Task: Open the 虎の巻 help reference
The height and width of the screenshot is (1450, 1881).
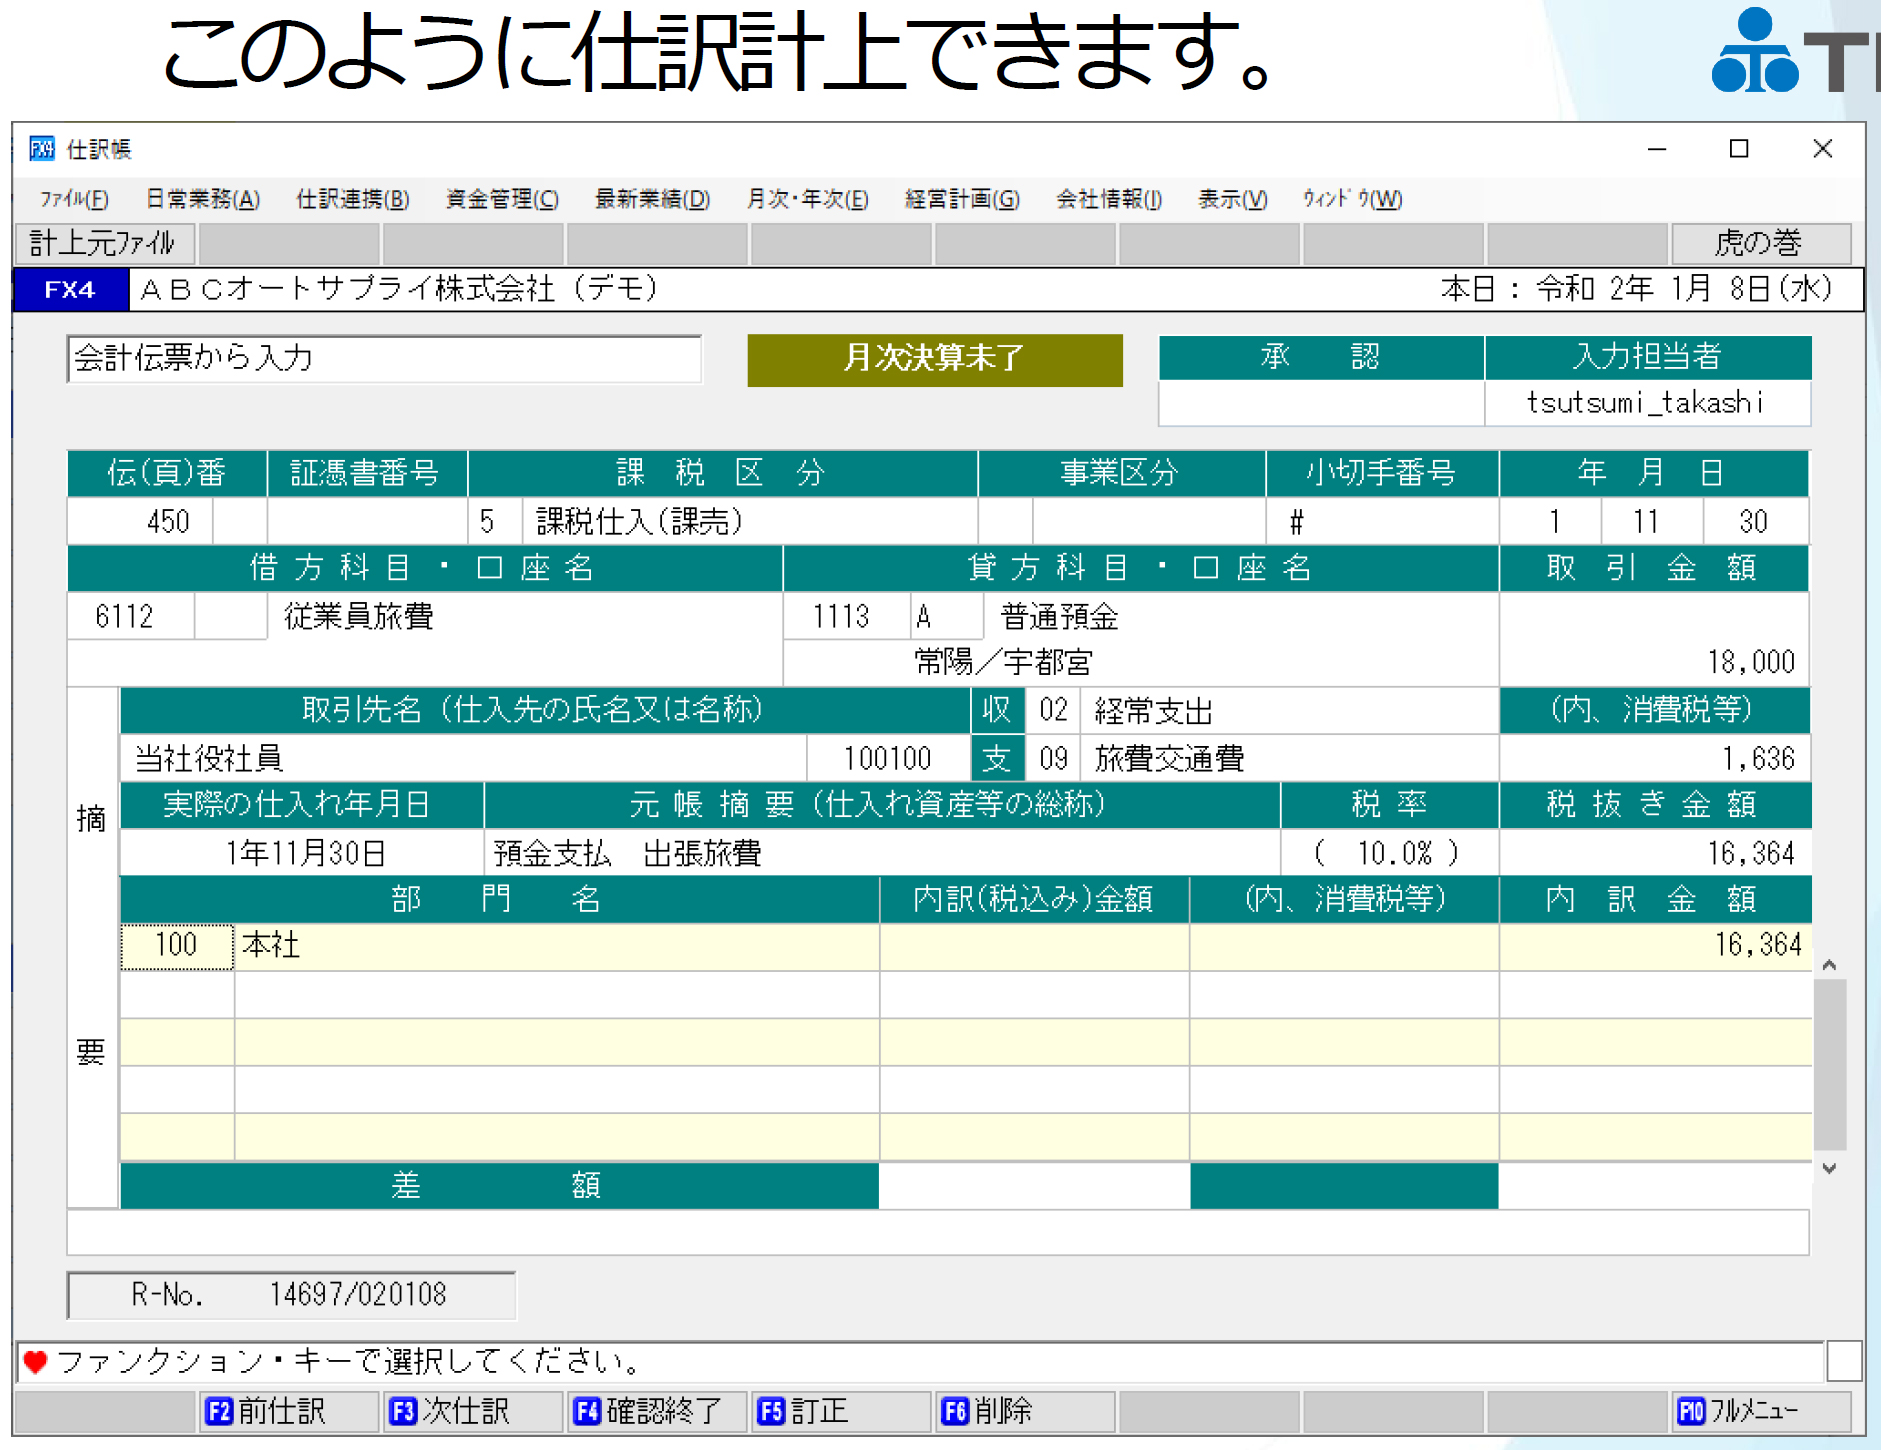Action: click(1763, 243)
